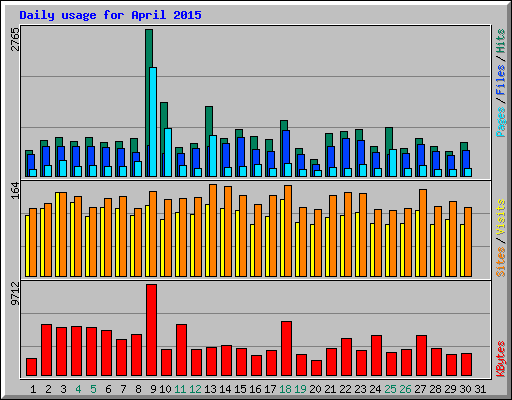Click day 5 label in green

coord(93,389)
